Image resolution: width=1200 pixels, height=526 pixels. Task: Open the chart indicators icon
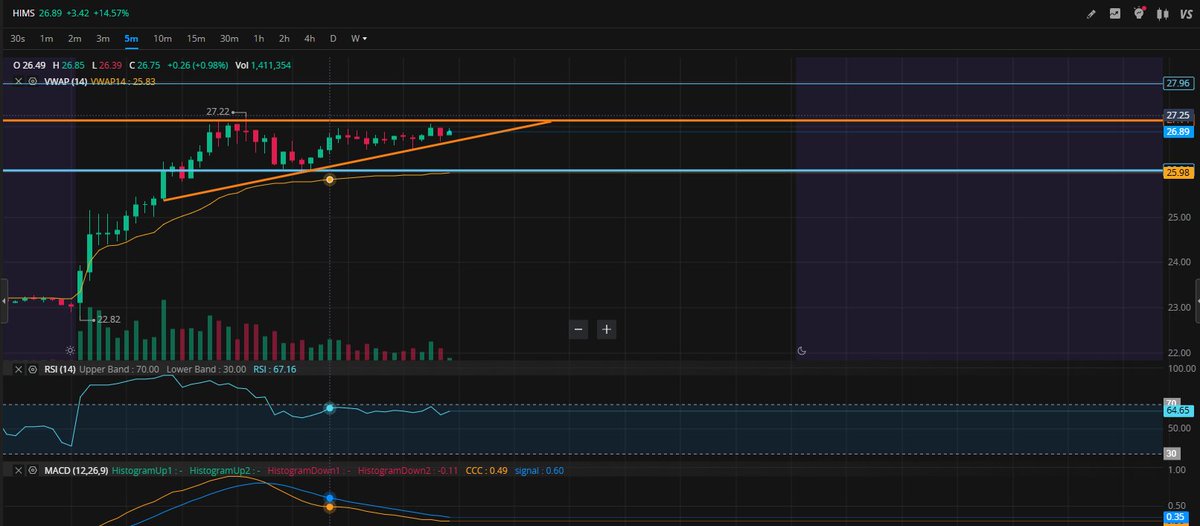[x=1115, y=14]
